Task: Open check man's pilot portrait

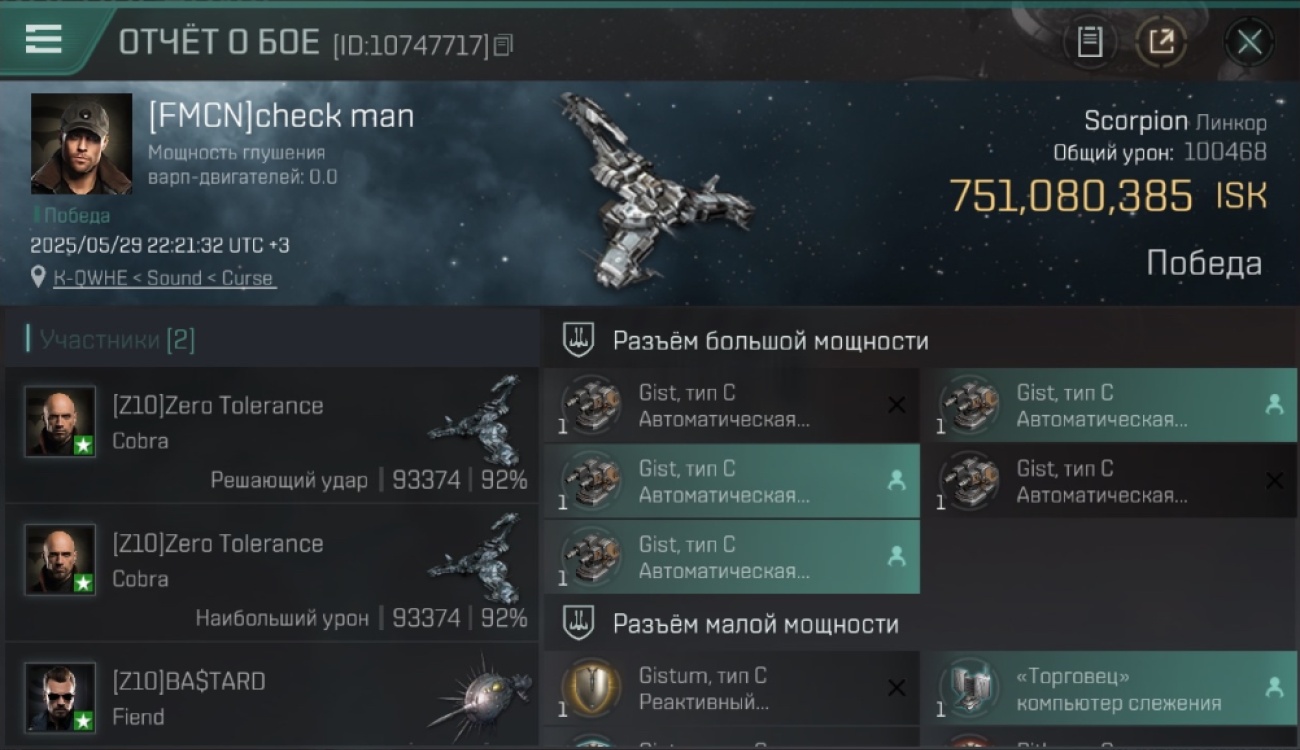Action: pos(81,144)
